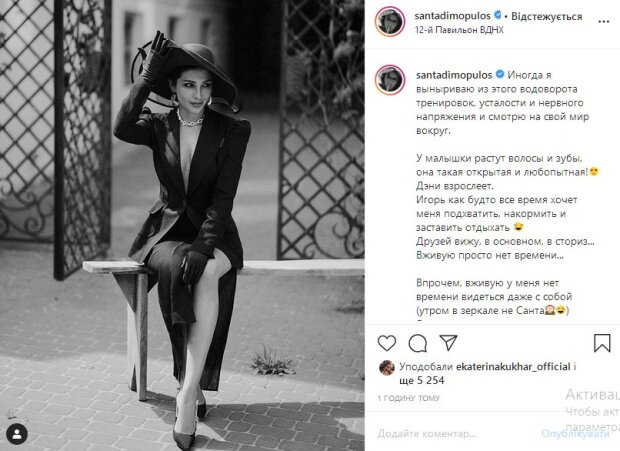The width and height of the screenshot is (620, 451).
Task: Open the 1 годину тому timestamp
Action: click(408, 398)
